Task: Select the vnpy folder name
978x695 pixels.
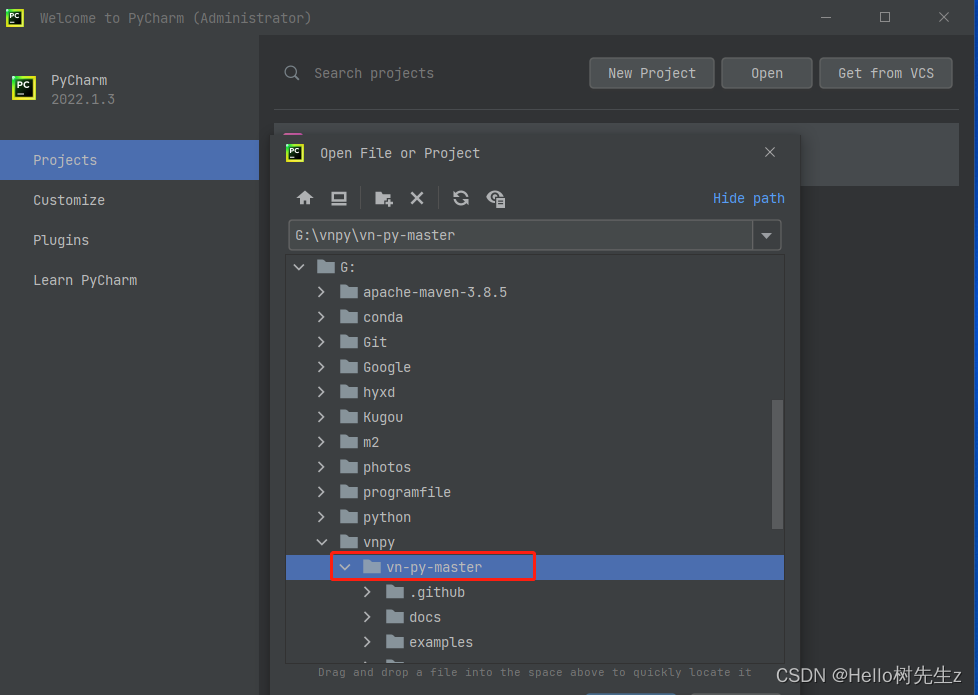Action: point(379,542)
